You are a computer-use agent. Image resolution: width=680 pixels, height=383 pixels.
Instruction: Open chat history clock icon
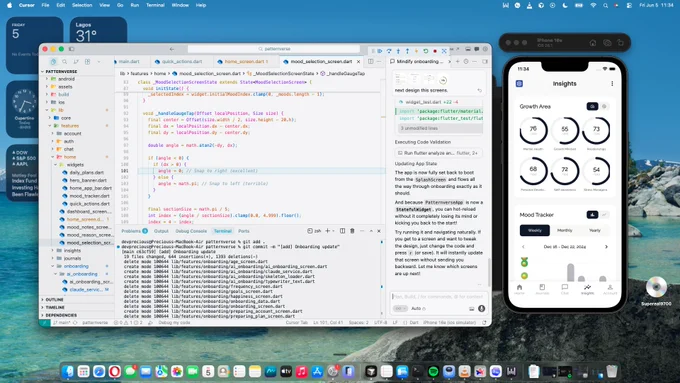[466, 62]
